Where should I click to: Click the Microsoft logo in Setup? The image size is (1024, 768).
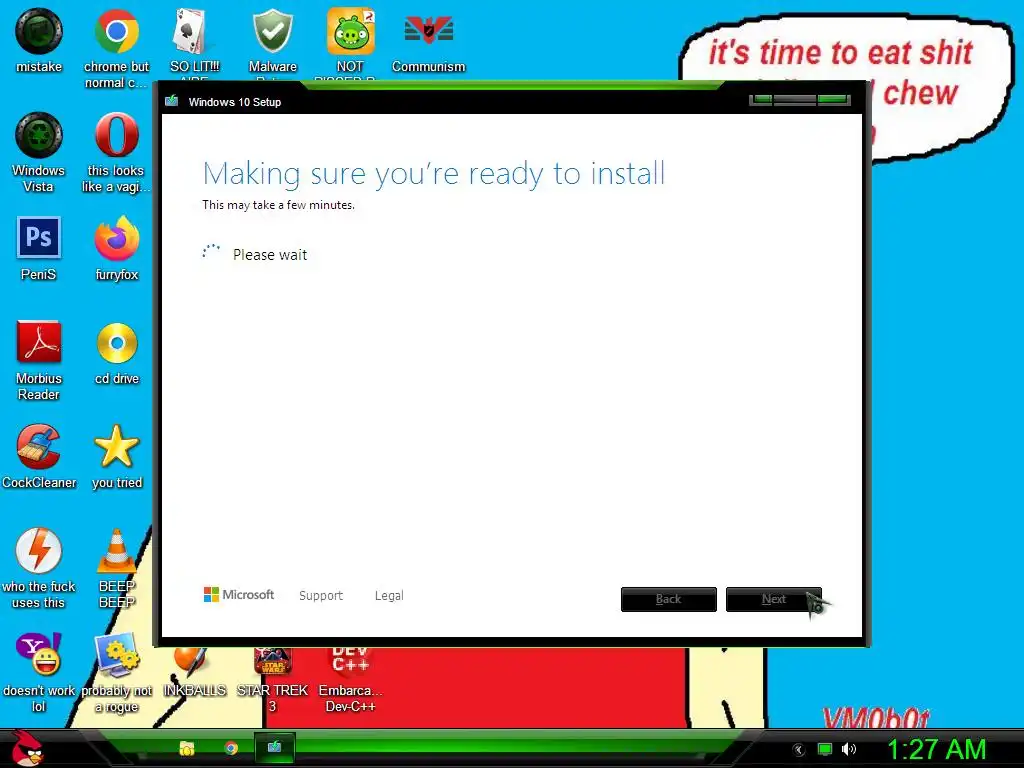[x=239, y=595]
